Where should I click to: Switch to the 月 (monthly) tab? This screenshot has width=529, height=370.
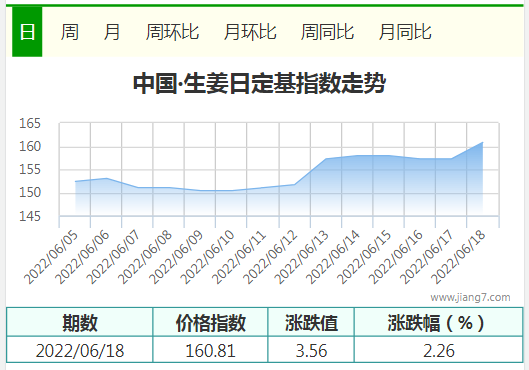(x=111, y=32)
